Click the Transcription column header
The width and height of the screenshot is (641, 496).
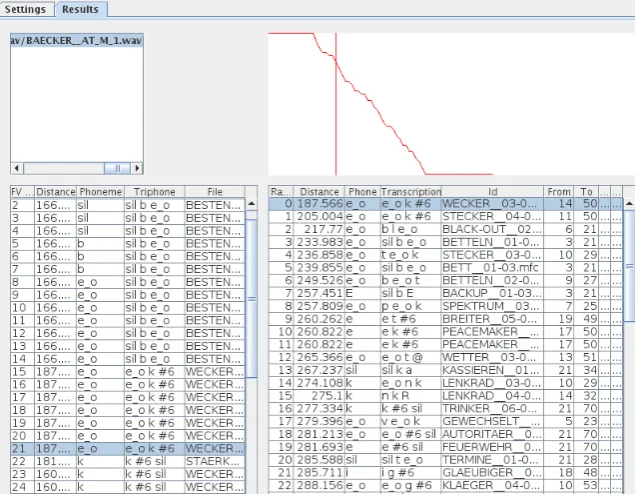pos(411,192)
